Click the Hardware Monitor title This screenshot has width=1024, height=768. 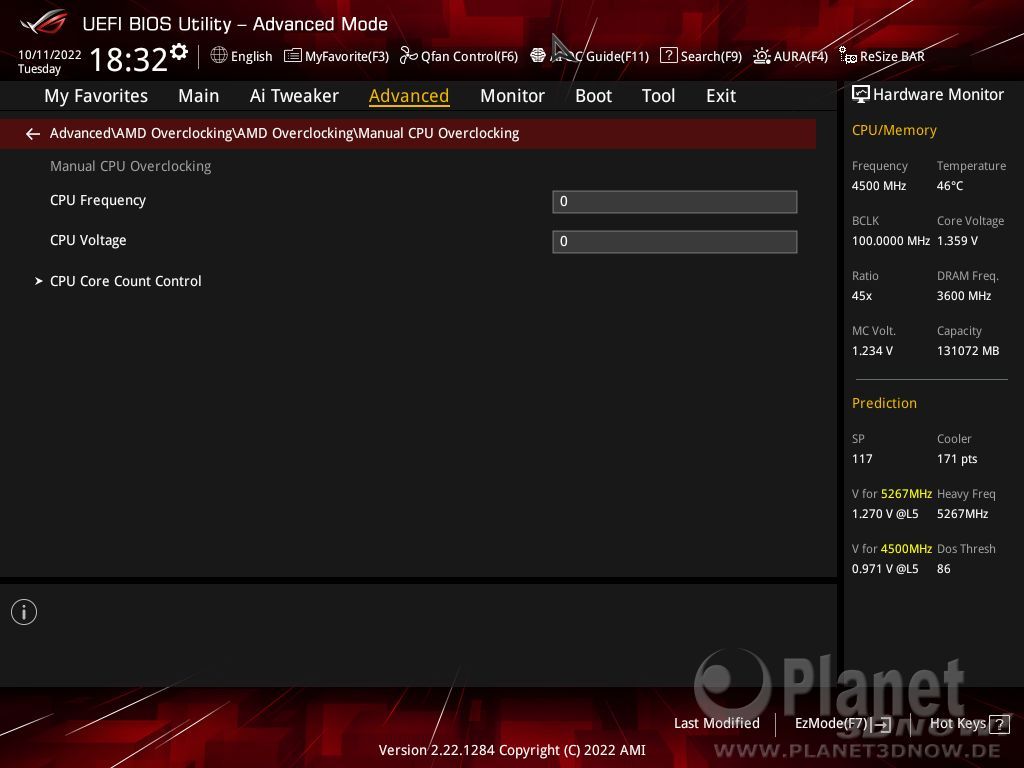pos(938,95)
